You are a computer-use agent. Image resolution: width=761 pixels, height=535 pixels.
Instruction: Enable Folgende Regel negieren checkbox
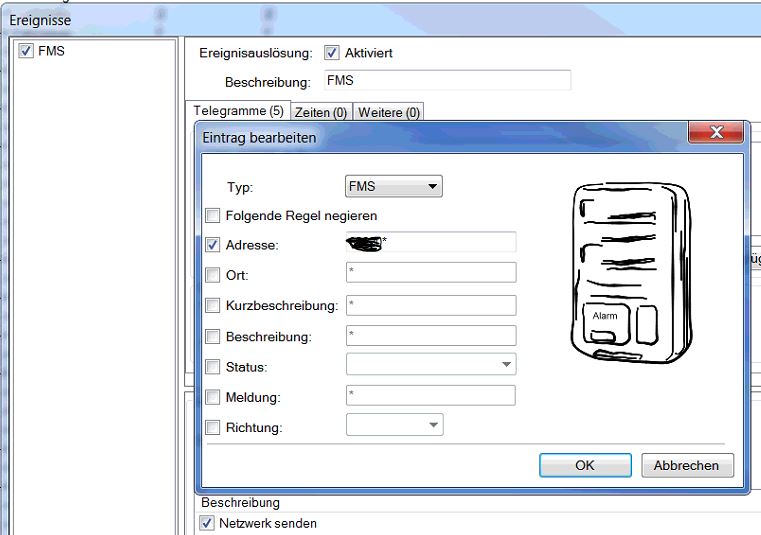pyautogui.click(x=212, y=215)
